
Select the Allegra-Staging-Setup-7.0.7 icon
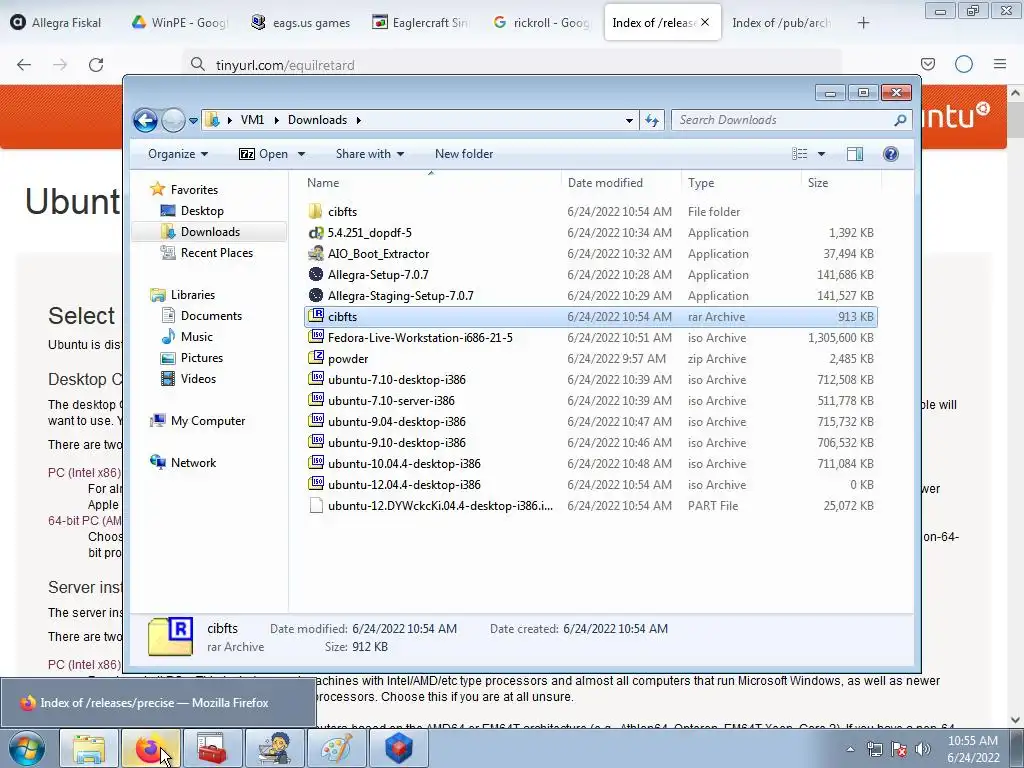pos(315,295)
